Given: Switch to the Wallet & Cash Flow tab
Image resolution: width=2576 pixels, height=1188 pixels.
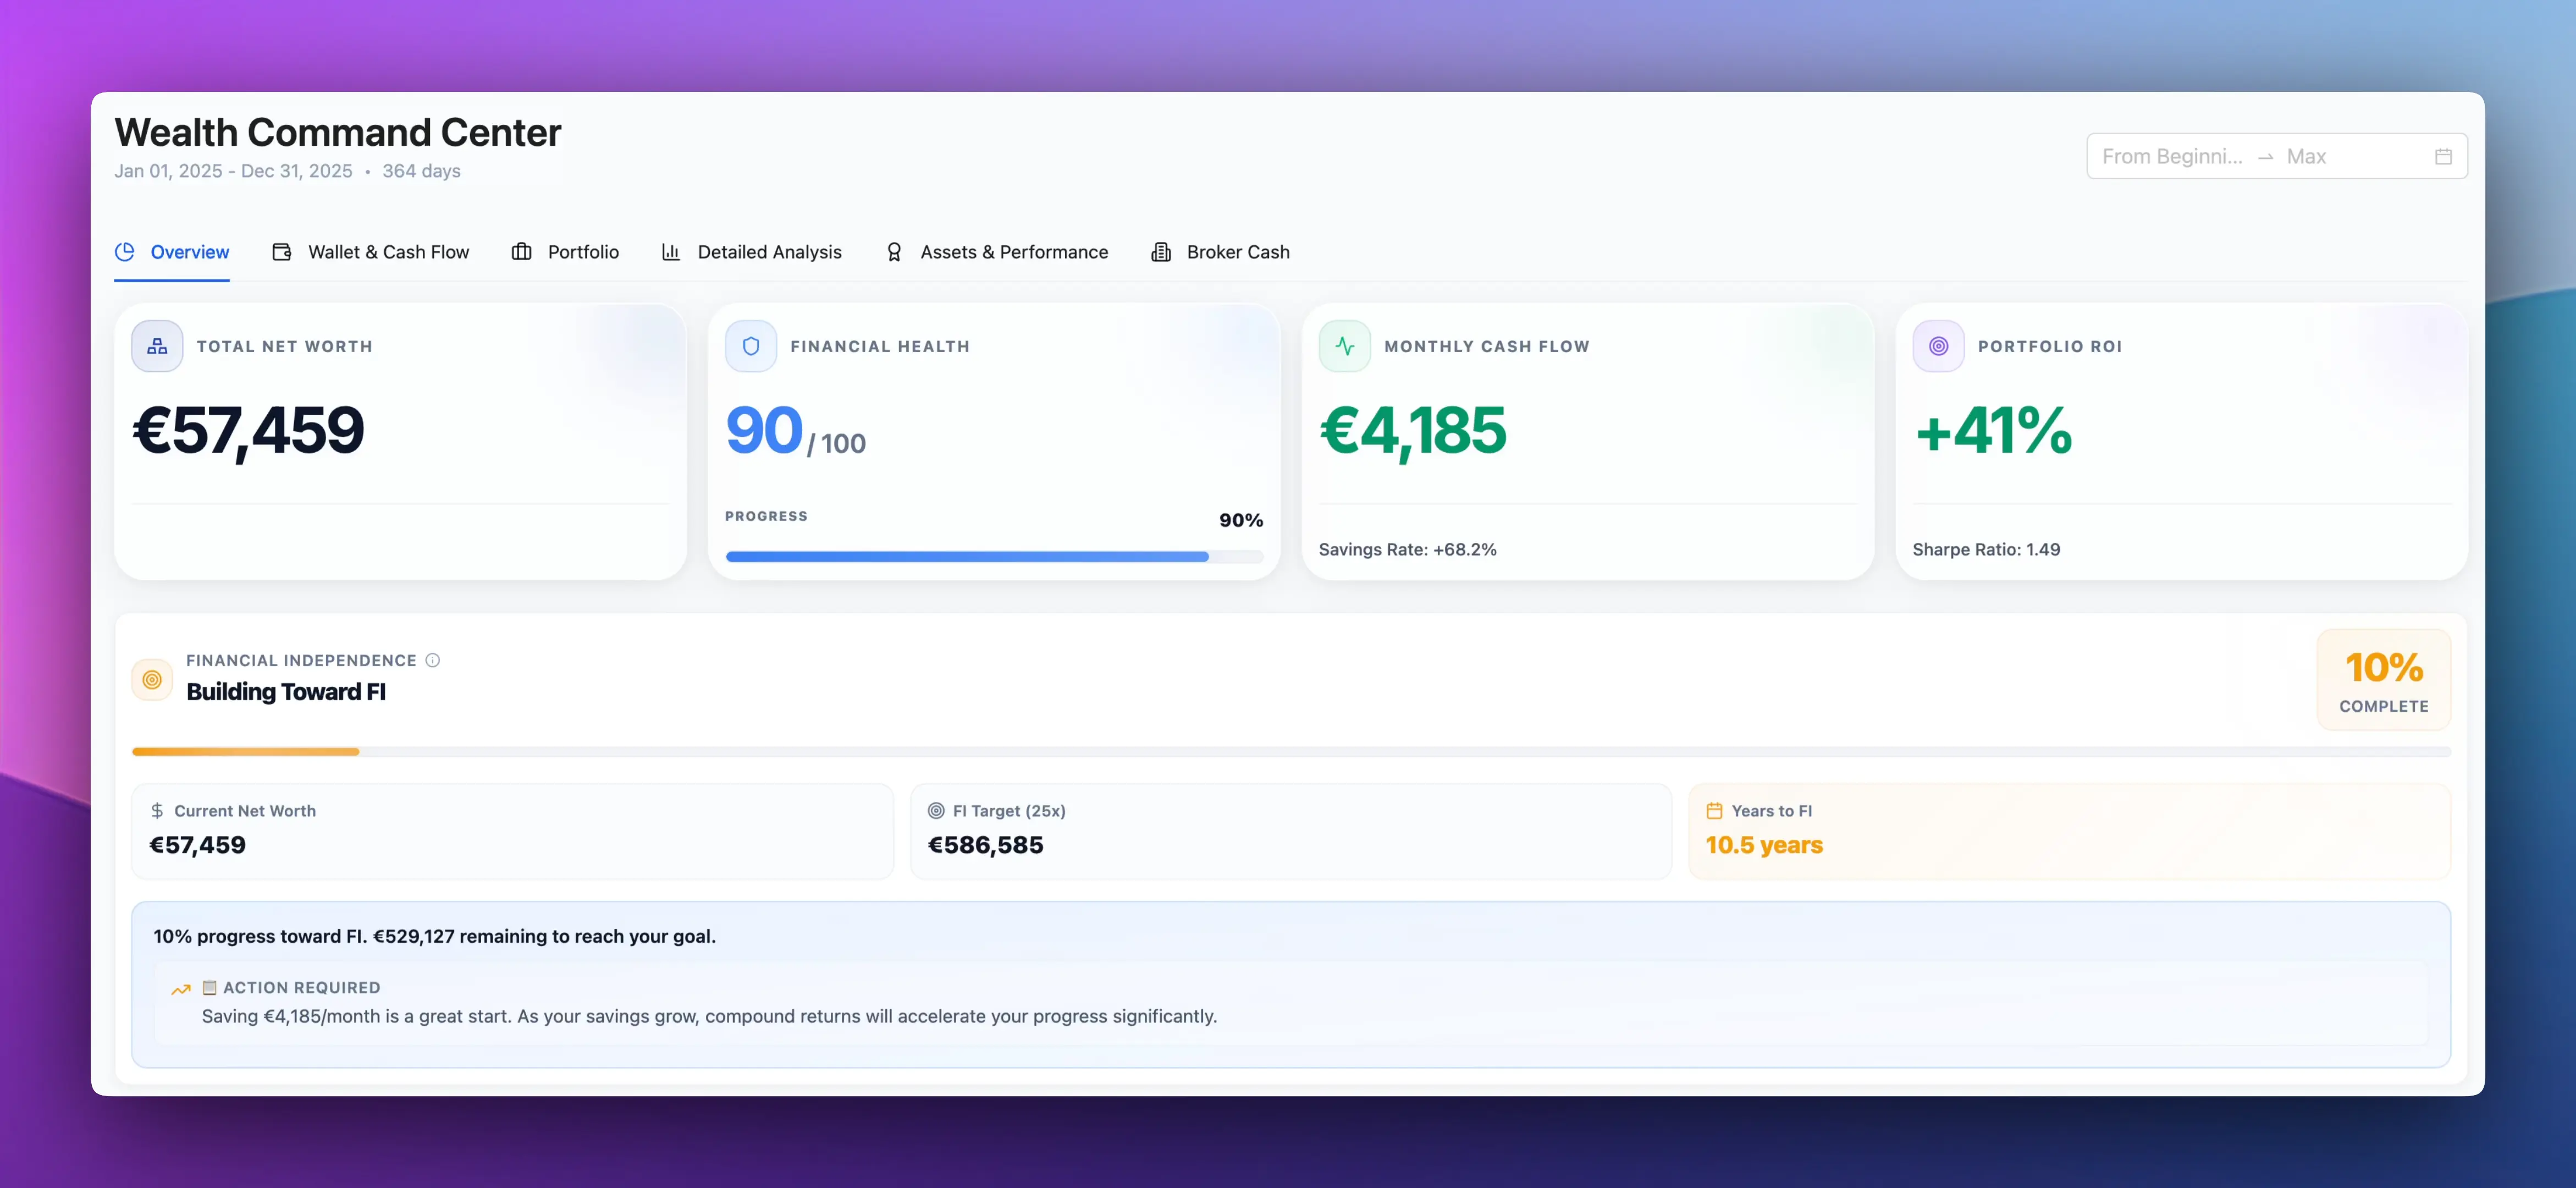Looking at the screenshot, I should (x=388, y=252).
